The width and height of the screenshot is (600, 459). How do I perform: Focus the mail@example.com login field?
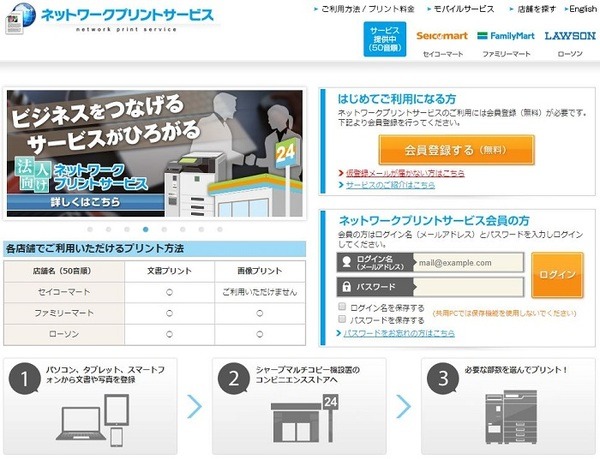[x=469, y=263]
